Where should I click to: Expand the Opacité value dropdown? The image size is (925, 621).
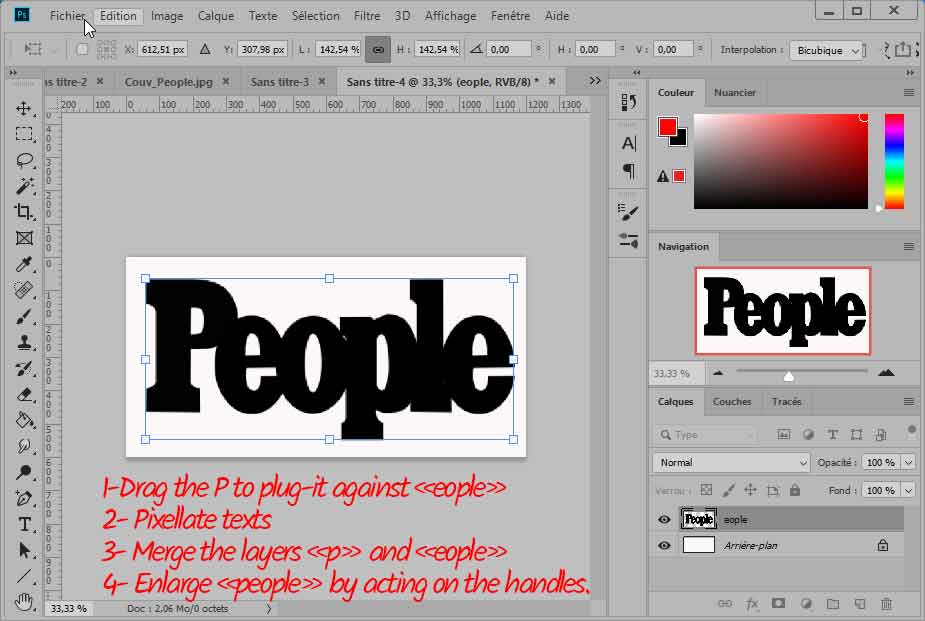click(x=908, y=462)
